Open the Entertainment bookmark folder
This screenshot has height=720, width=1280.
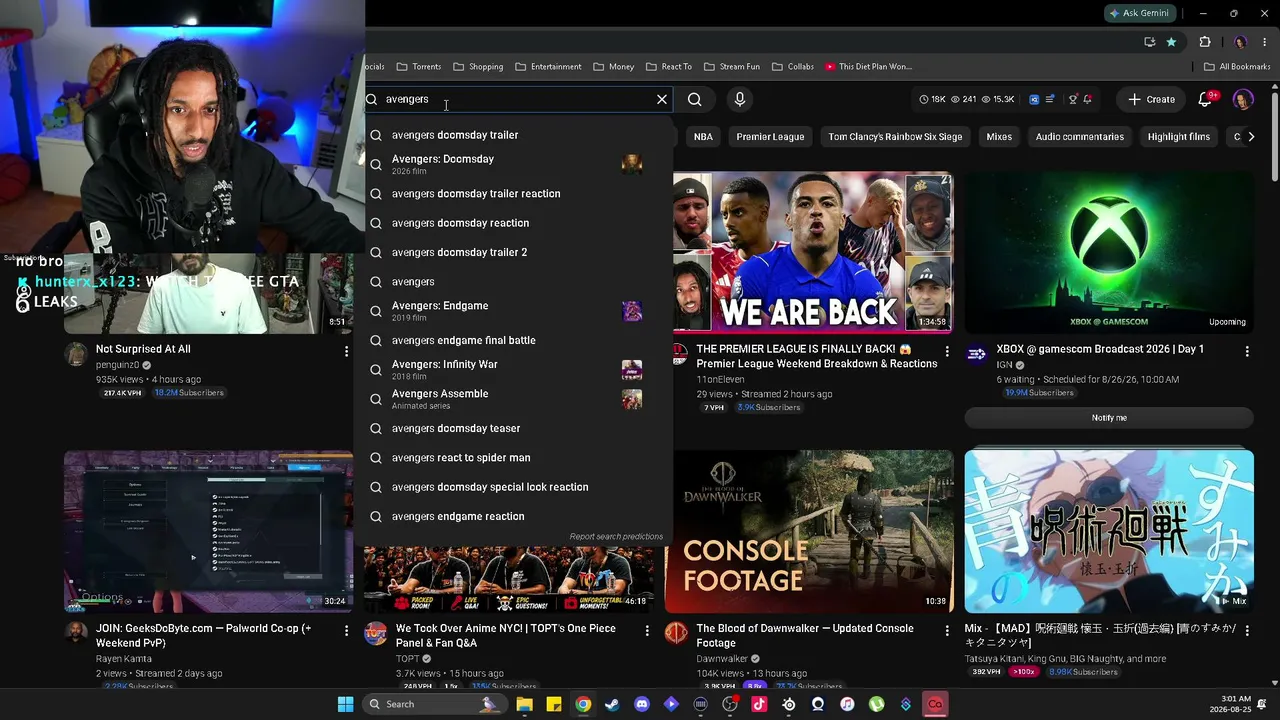548,67
